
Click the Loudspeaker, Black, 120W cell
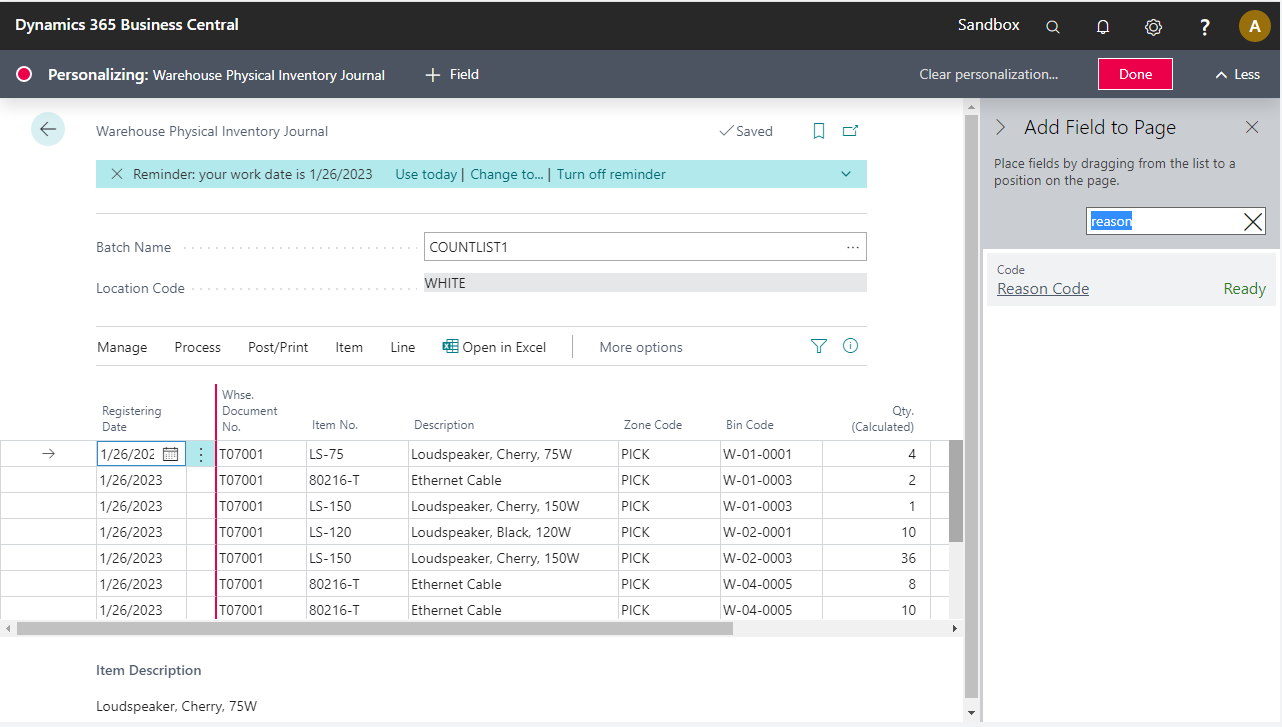coord(513,532)
